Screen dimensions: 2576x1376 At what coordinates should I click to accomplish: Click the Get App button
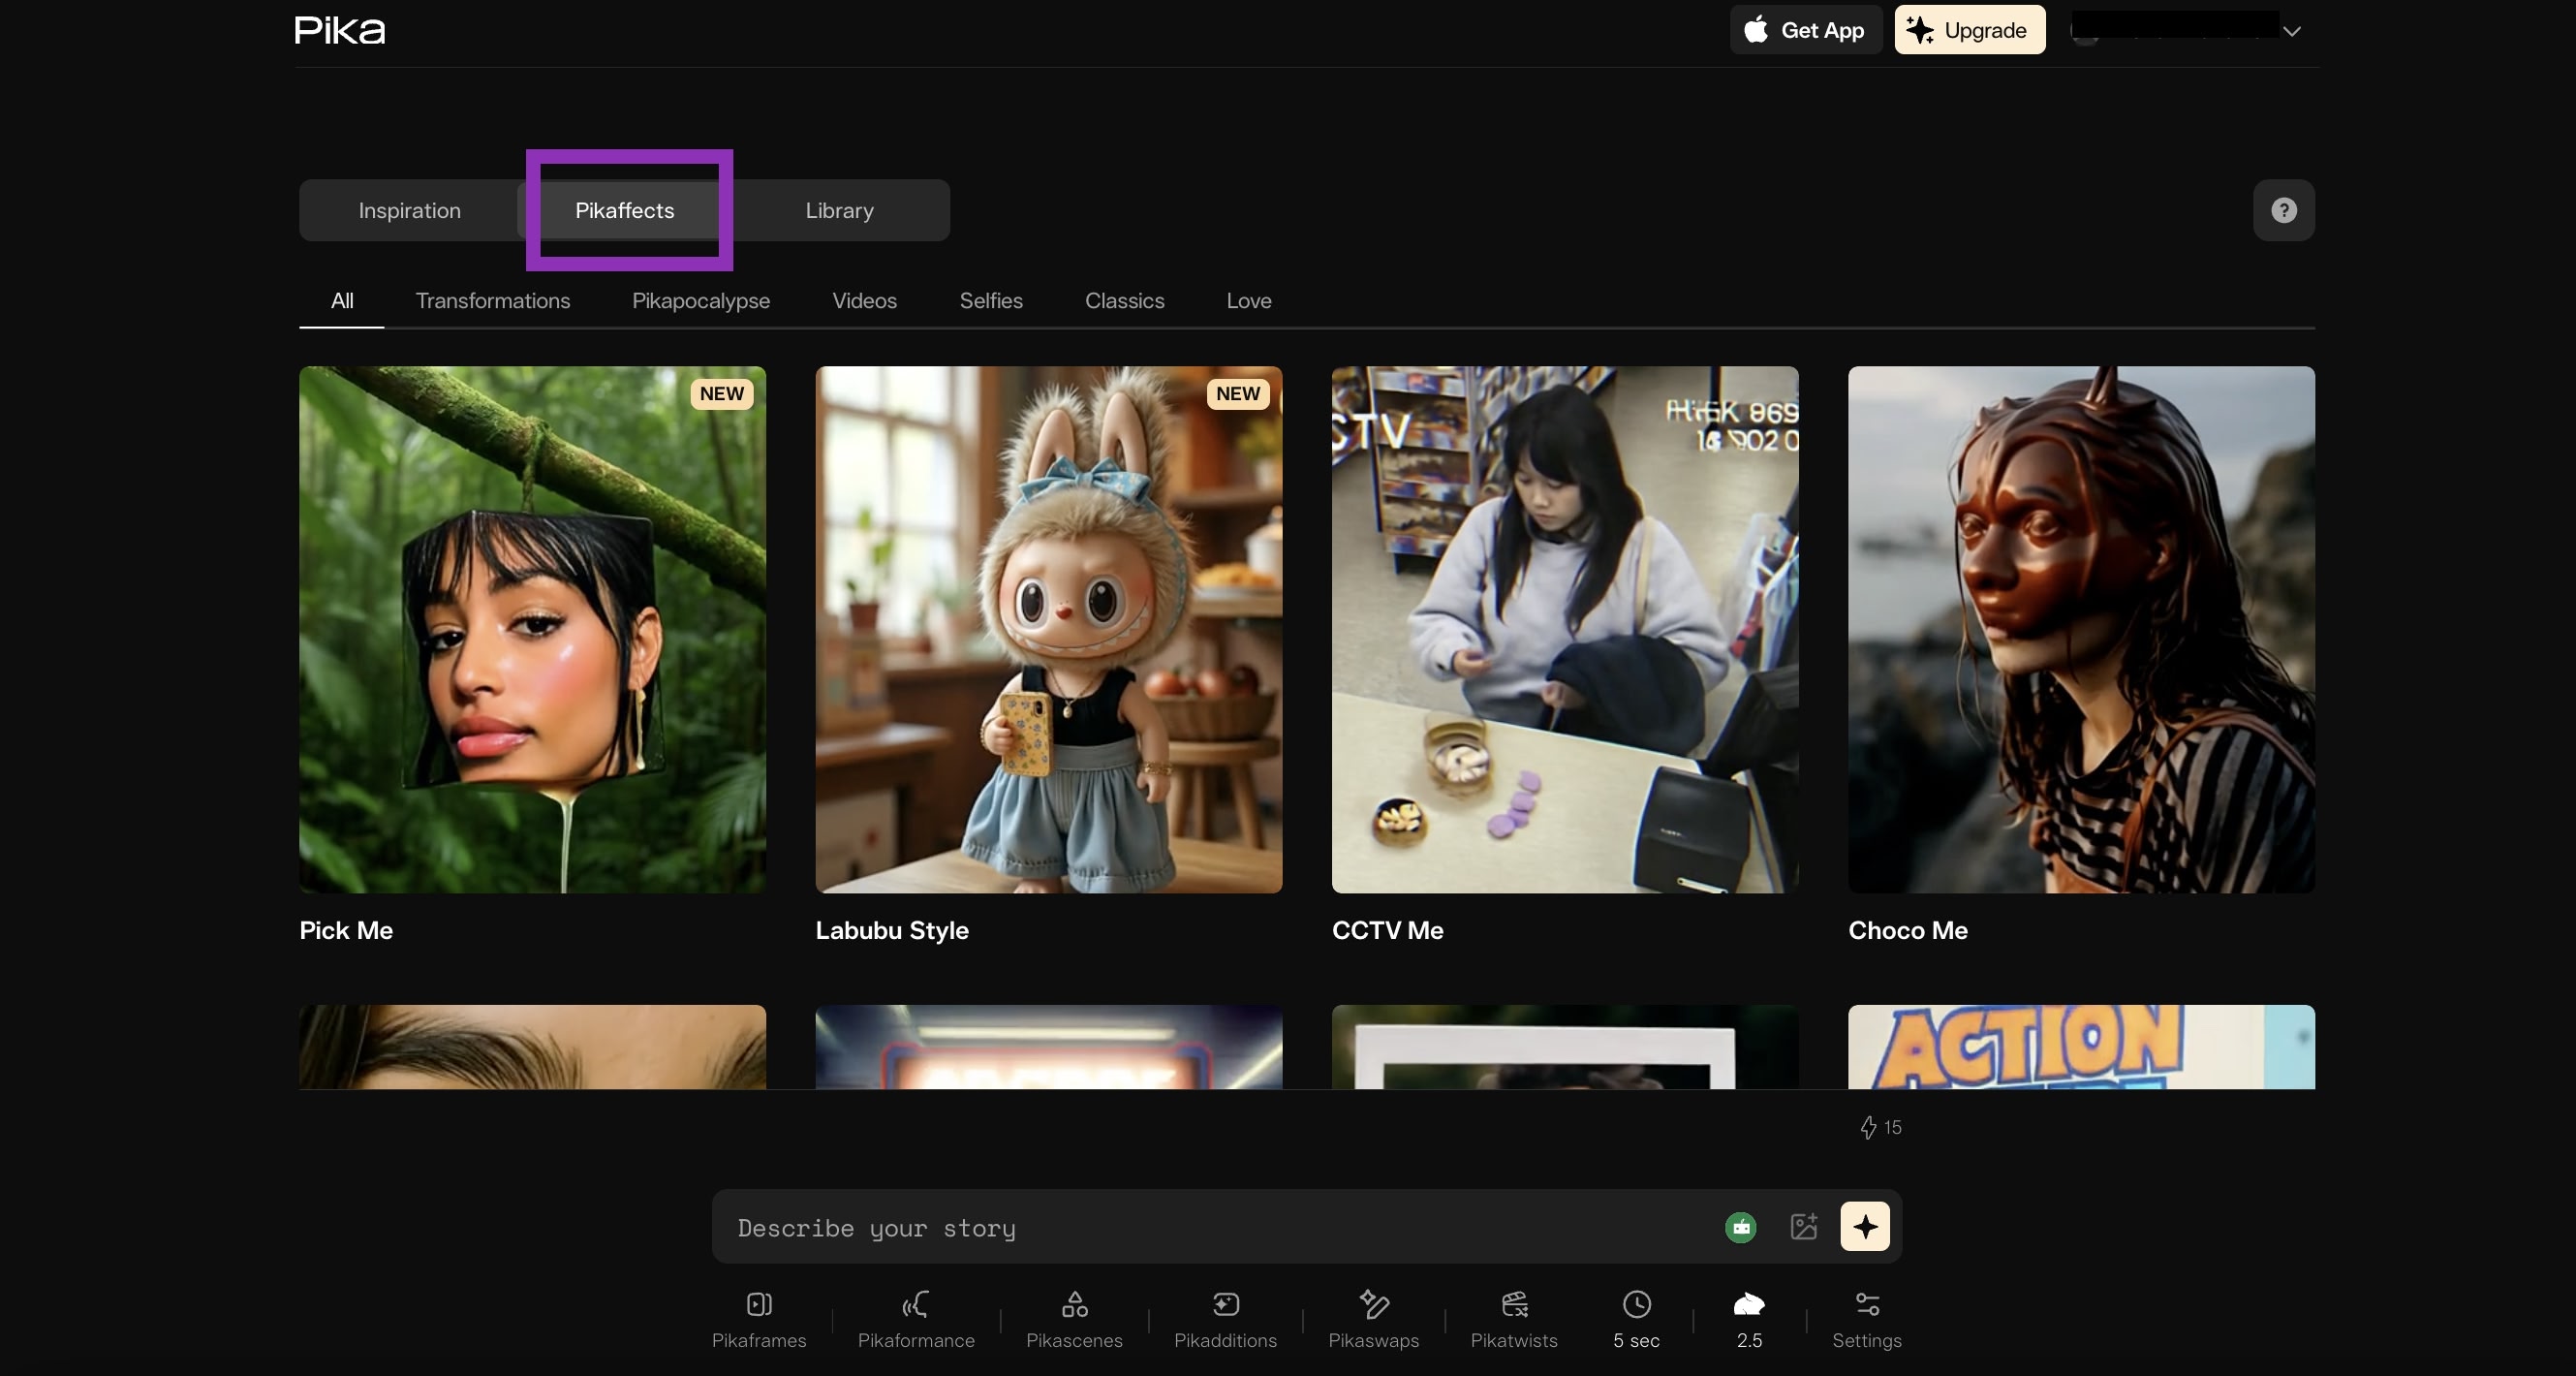point(1806,30)
